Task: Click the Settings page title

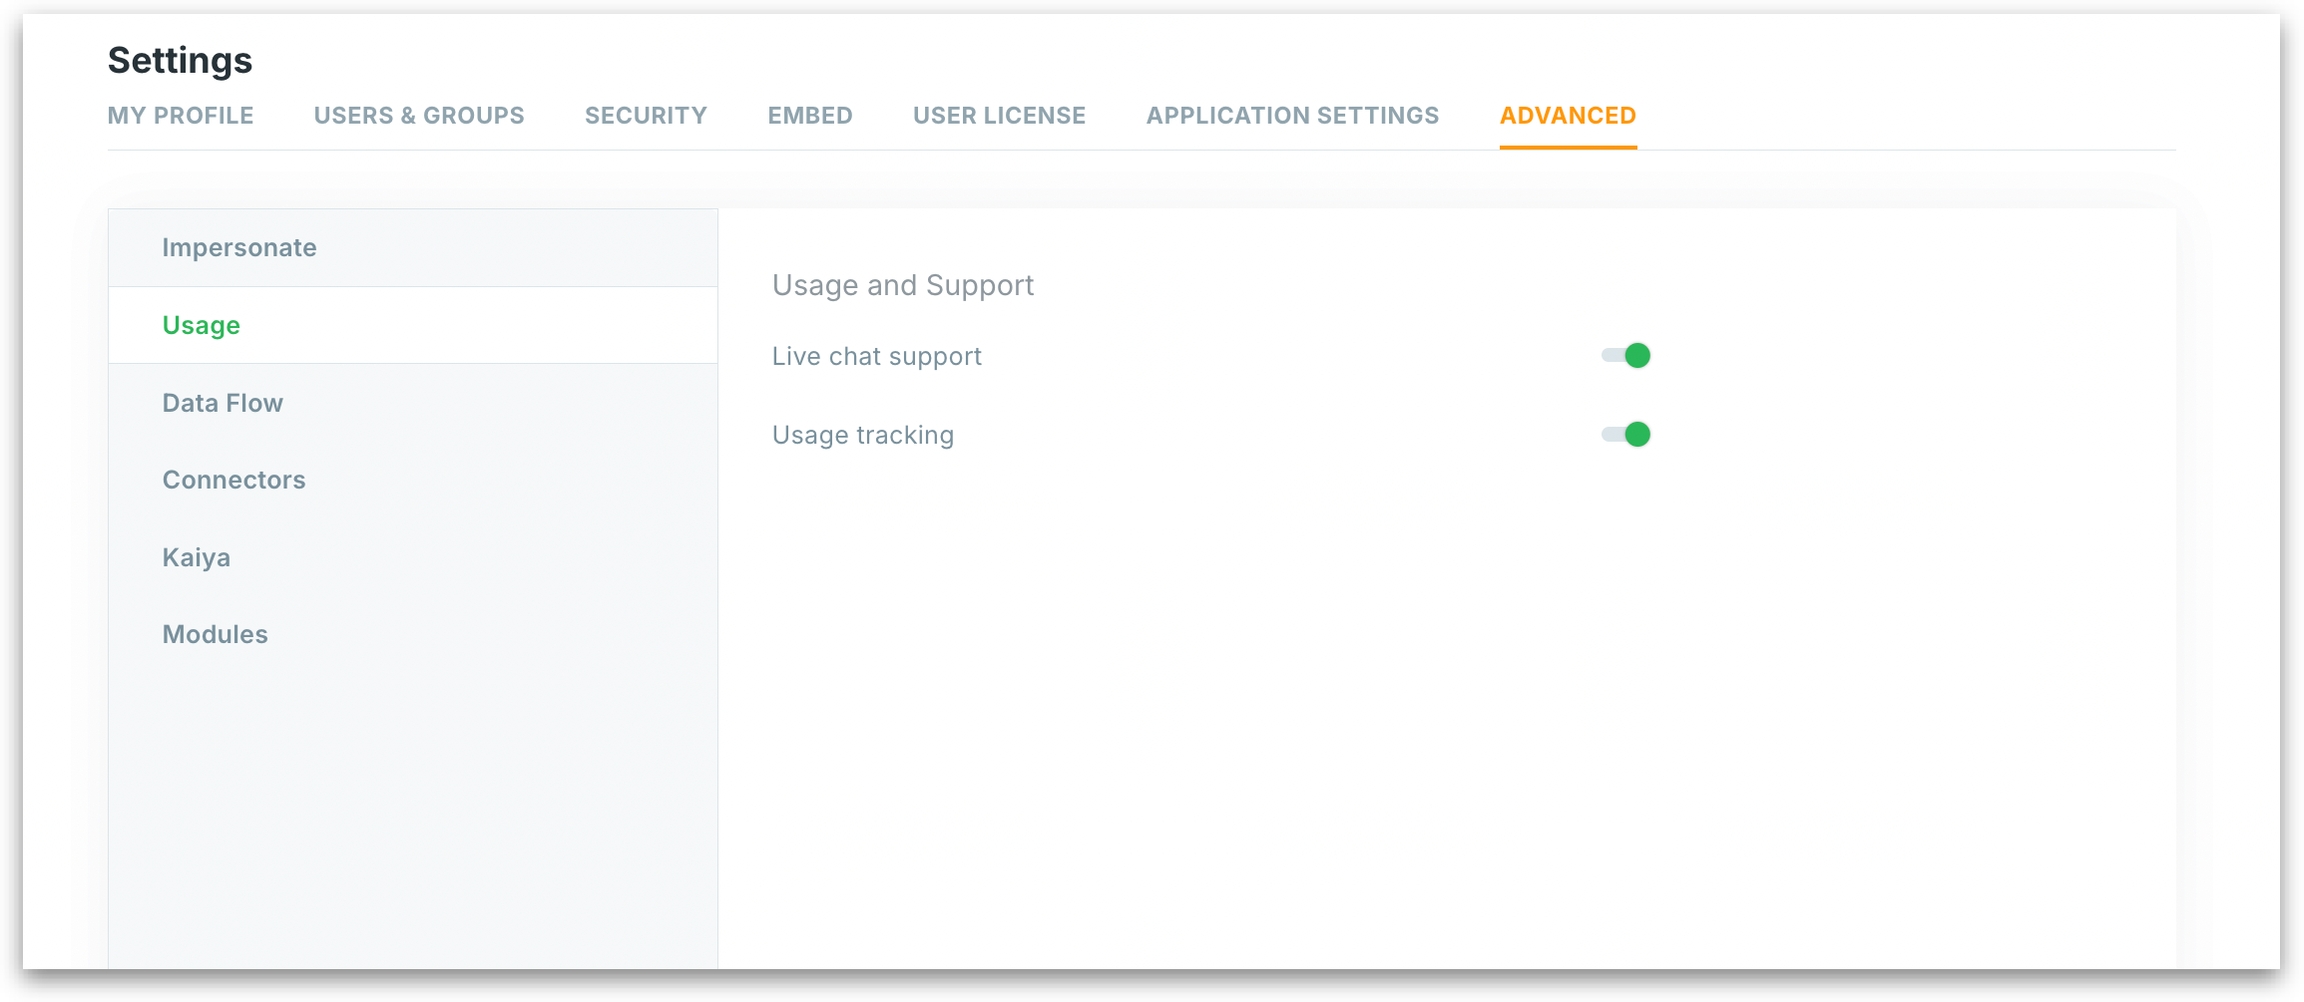Action: click(180, 60)
